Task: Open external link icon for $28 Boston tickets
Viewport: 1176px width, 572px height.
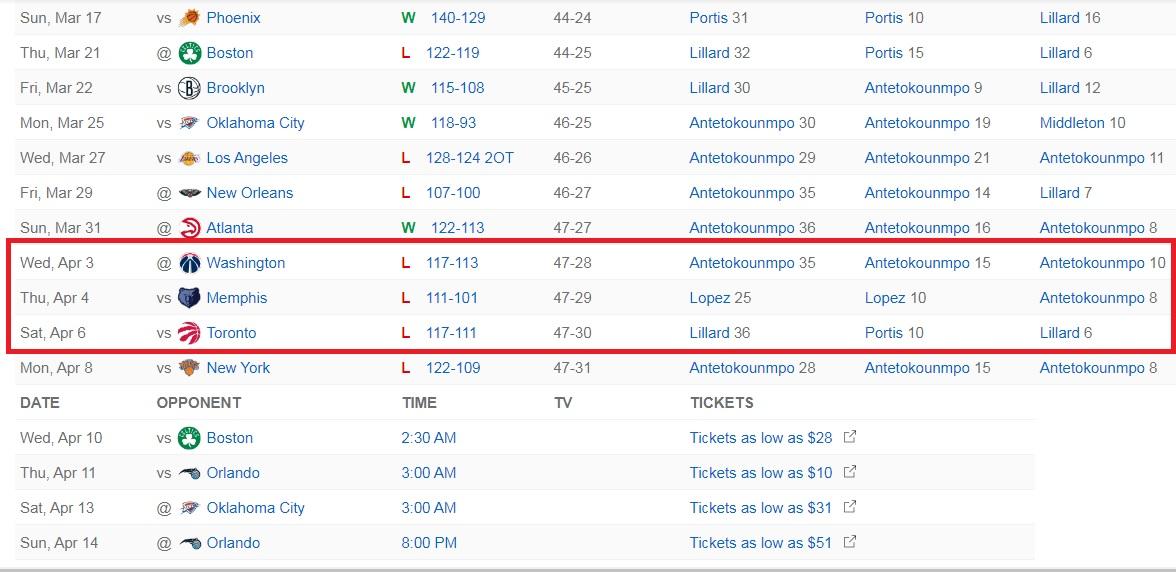Action: 850,437
